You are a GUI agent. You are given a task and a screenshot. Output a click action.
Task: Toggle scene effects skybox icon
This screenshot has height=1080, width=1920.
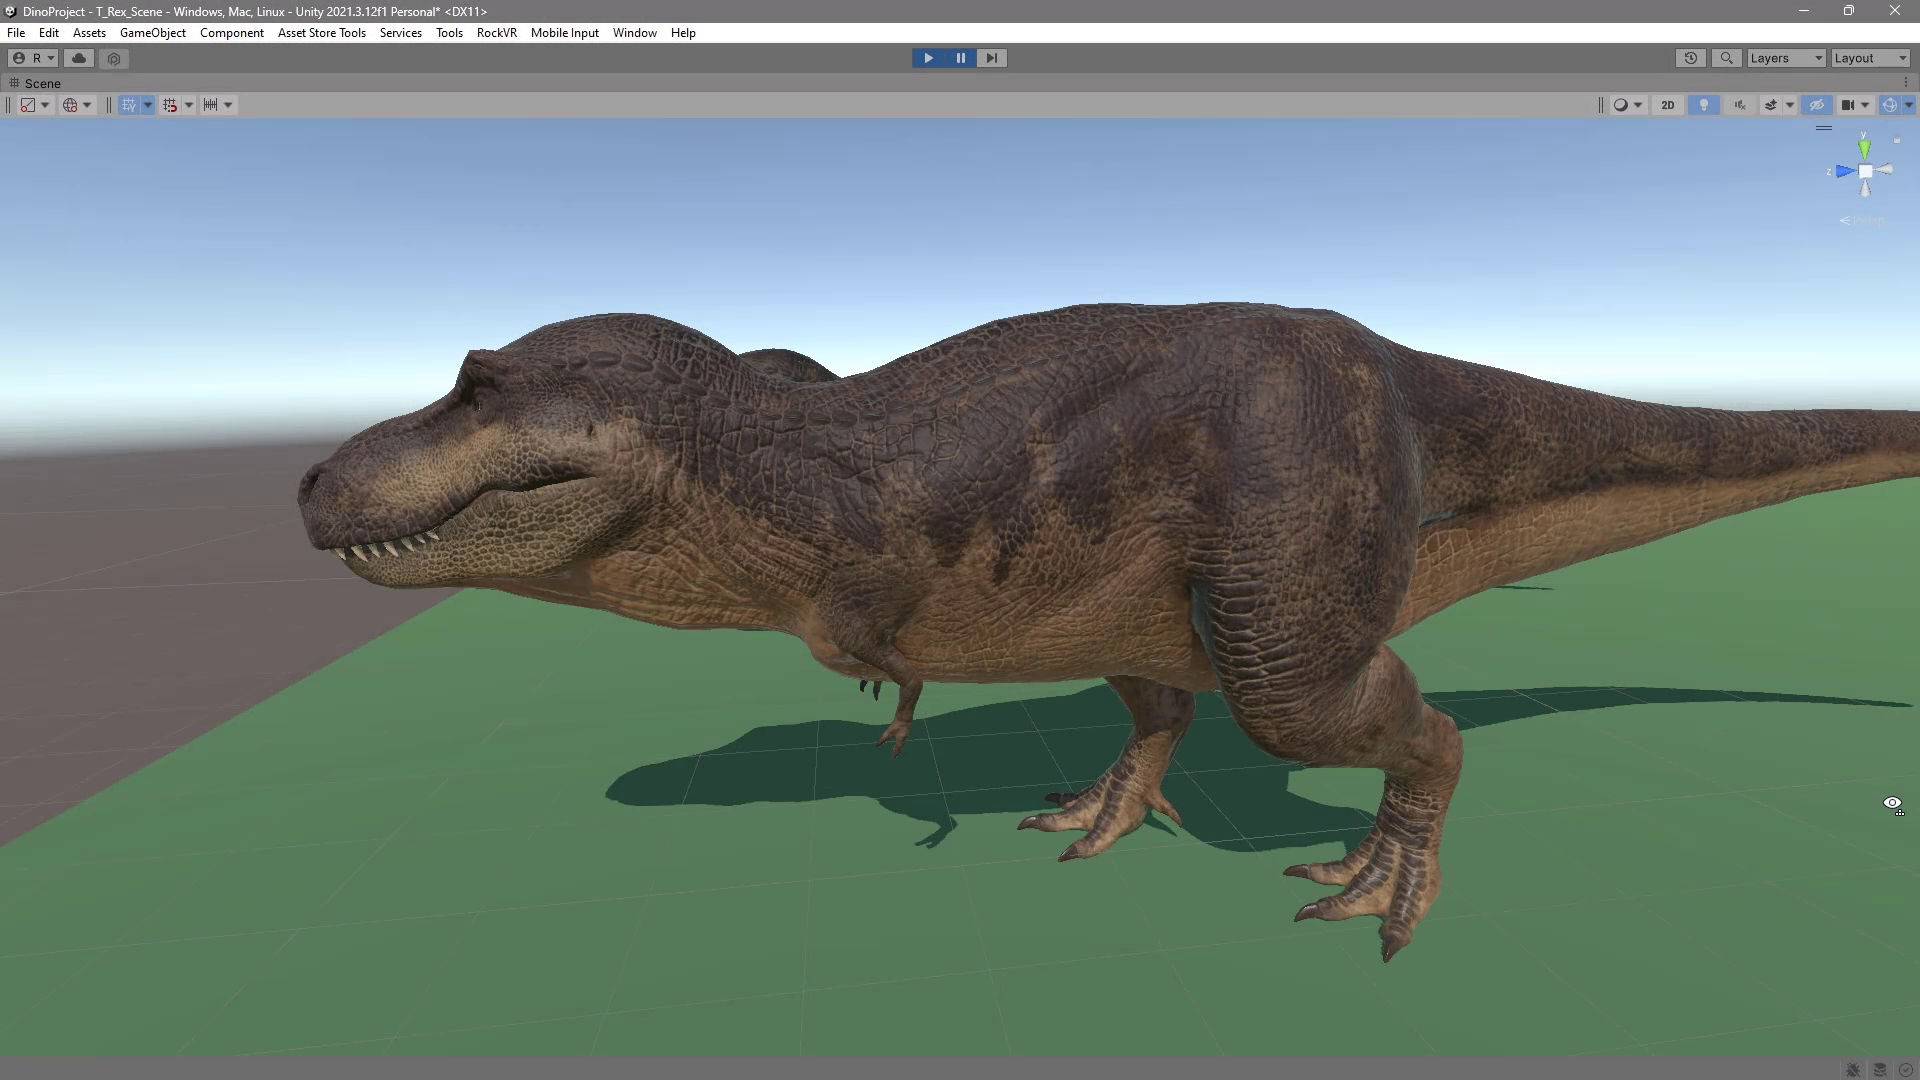pos(1771,105)
